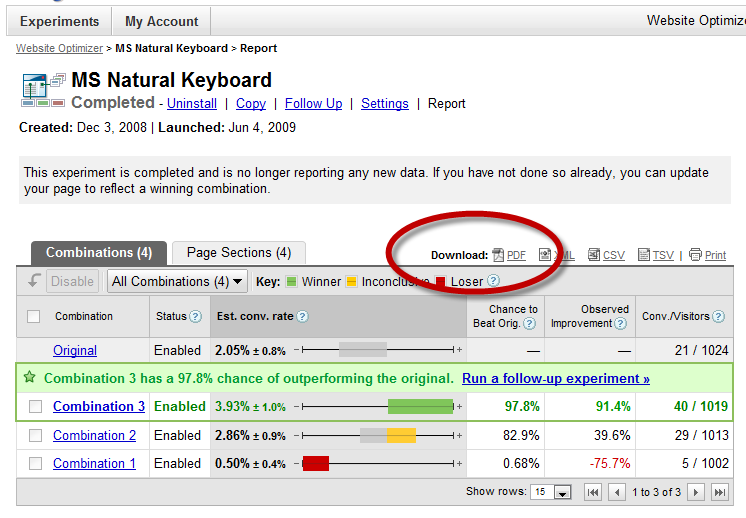Go to first page of rows

[593, 492]
